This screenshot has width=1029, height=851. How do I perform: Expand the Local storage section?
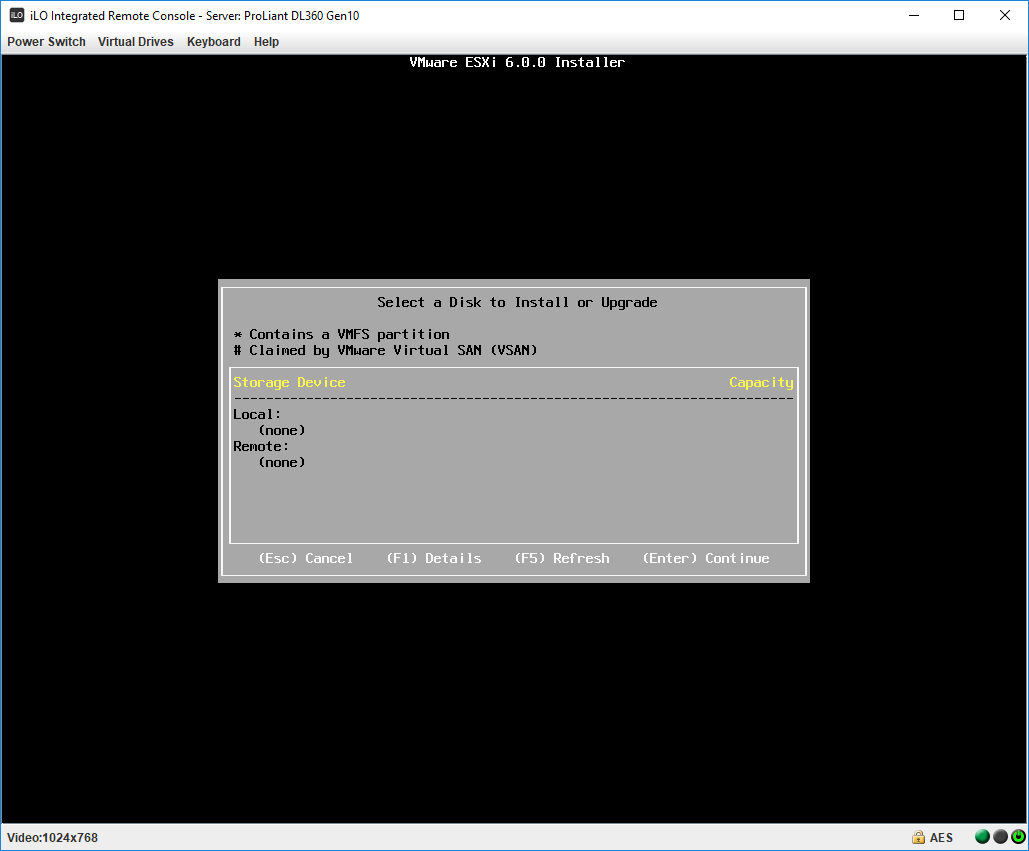256,413
